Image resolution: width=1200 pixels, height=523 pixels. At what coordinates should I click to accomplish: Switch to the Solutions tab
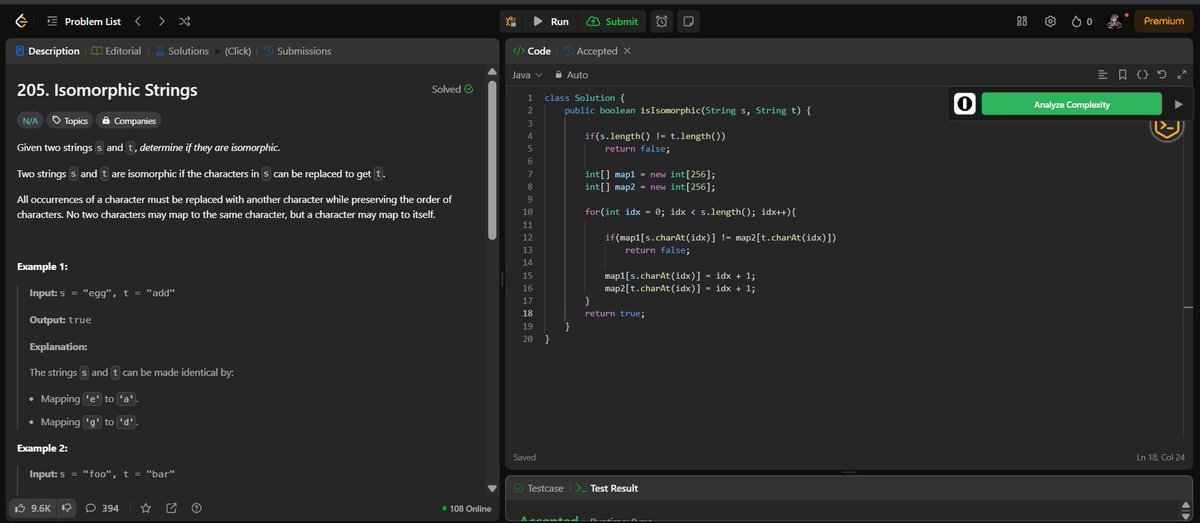coord(182,51)
